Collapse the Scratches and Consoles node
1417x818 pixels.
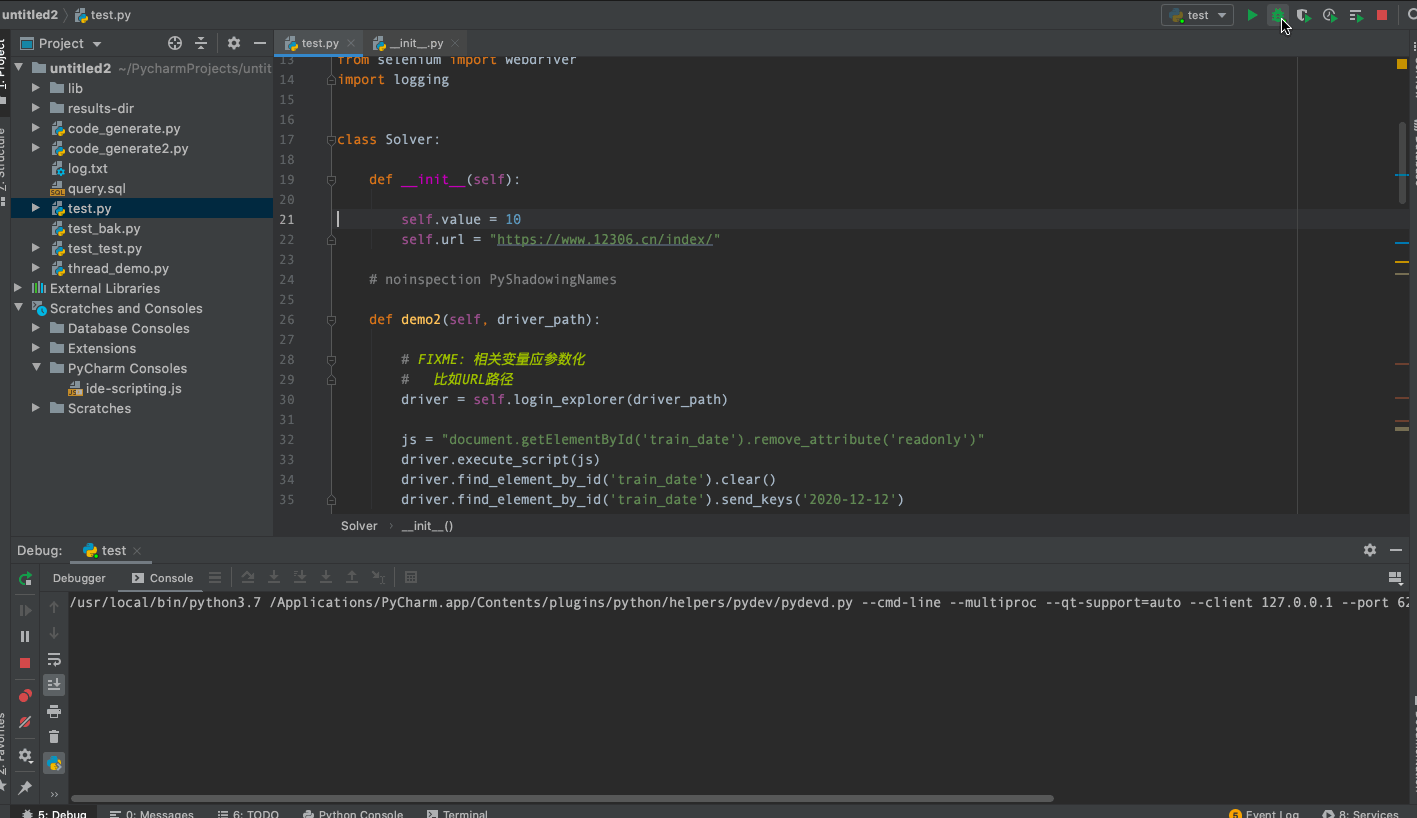[x=18, y=308]
